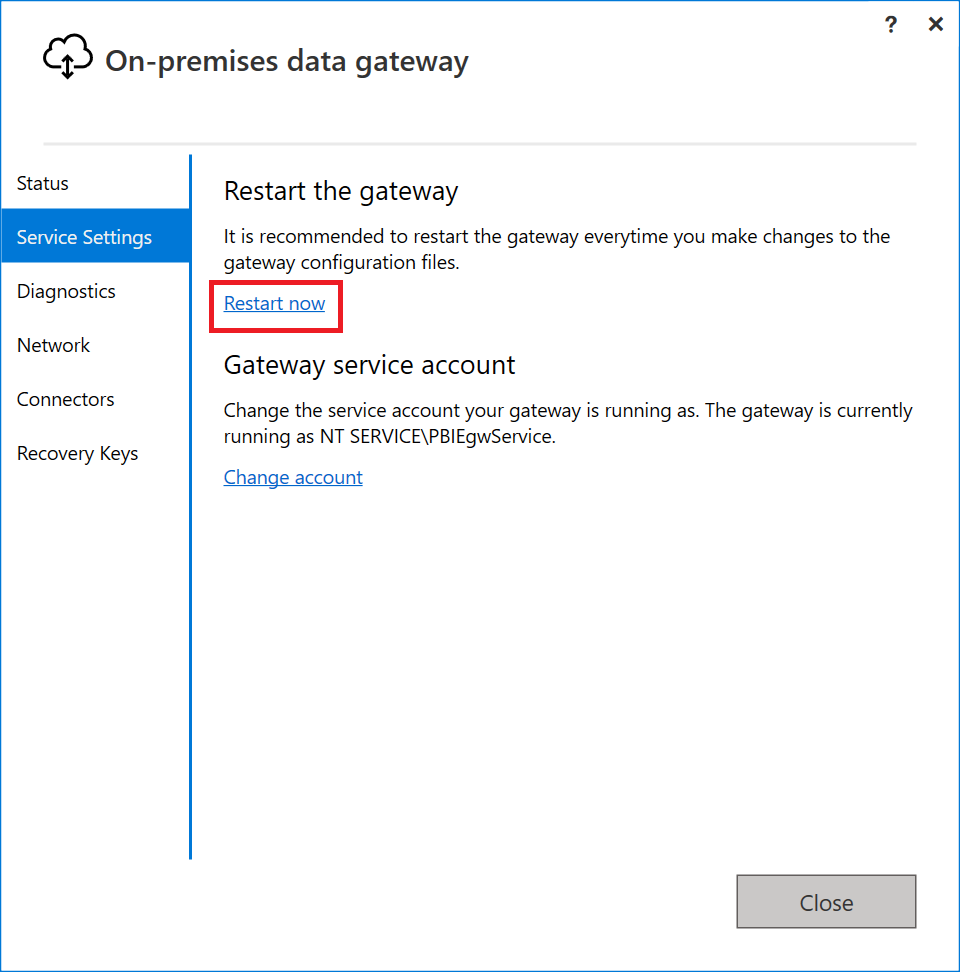Click the help question mark icon

click(890, 24)
